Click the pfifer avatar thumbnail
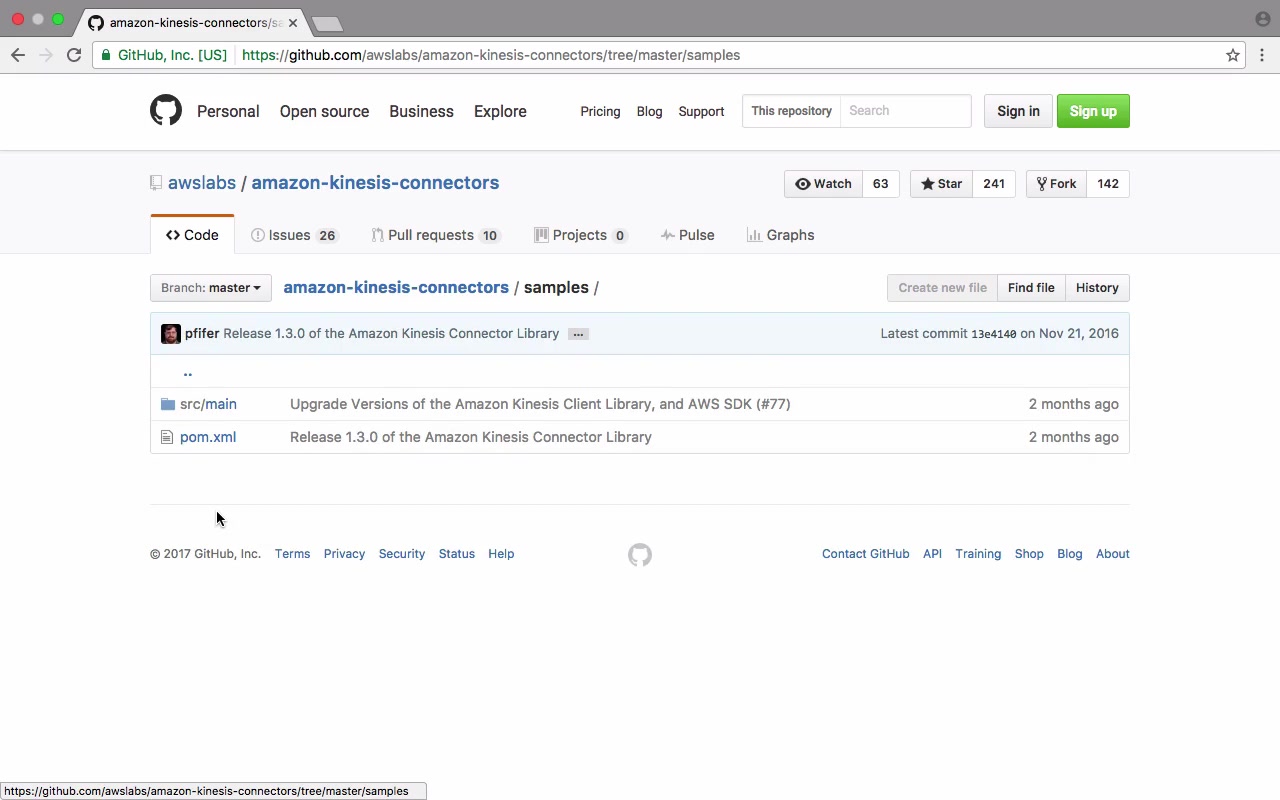 [171, 334]
